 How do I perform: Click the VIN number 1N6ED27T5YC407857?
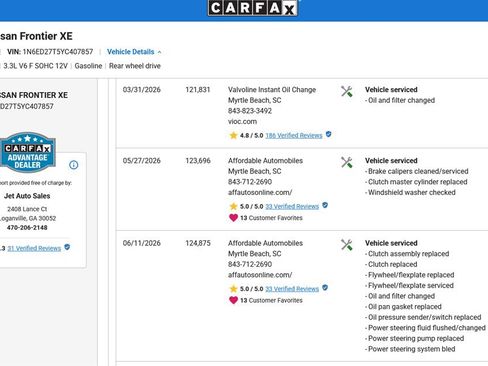(x=58, y=52)
